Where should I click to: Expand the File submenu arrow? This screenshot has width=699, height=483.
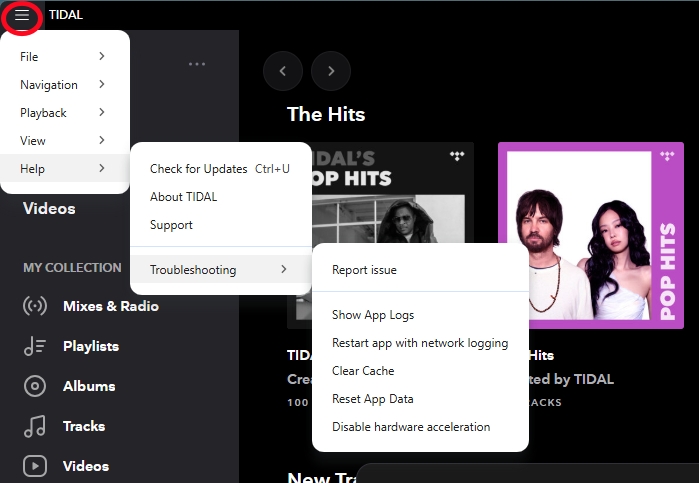102,56
